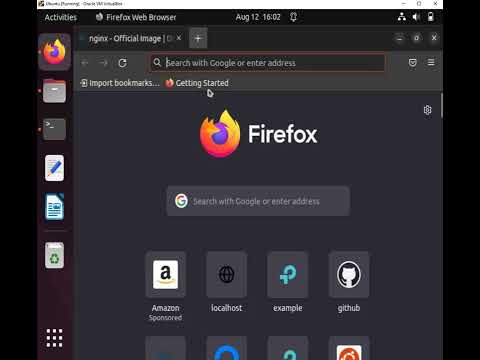
Task: Open the Trash from the dock
Action: click(54, 255)
